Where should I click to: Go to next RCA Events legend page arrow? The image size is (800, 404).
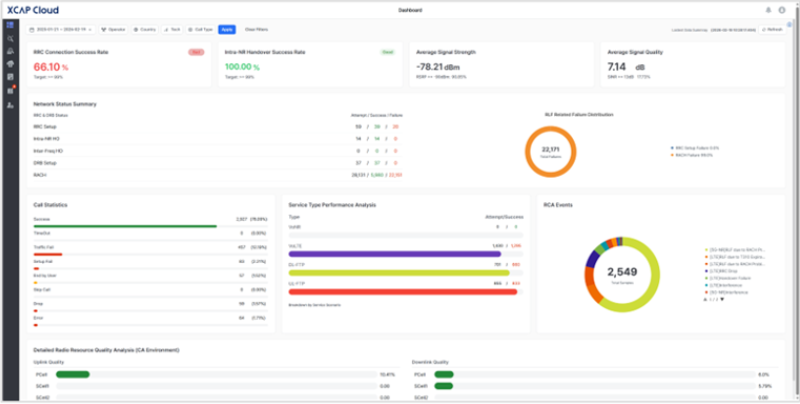tap(722, 299)
